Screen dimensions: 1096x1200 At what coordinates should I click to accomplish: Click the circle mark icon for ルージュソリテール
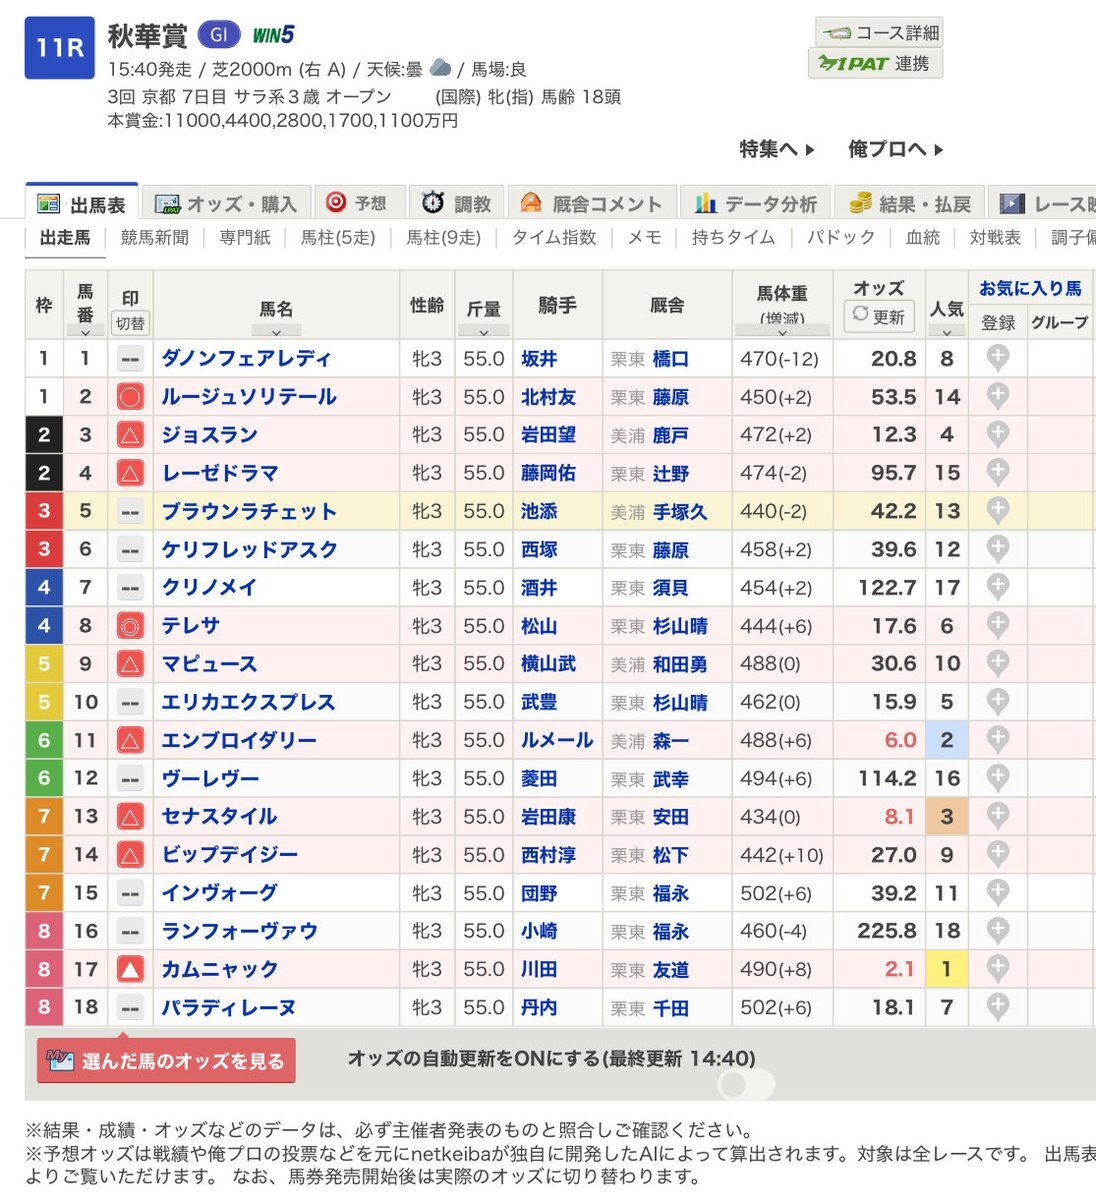130,397
